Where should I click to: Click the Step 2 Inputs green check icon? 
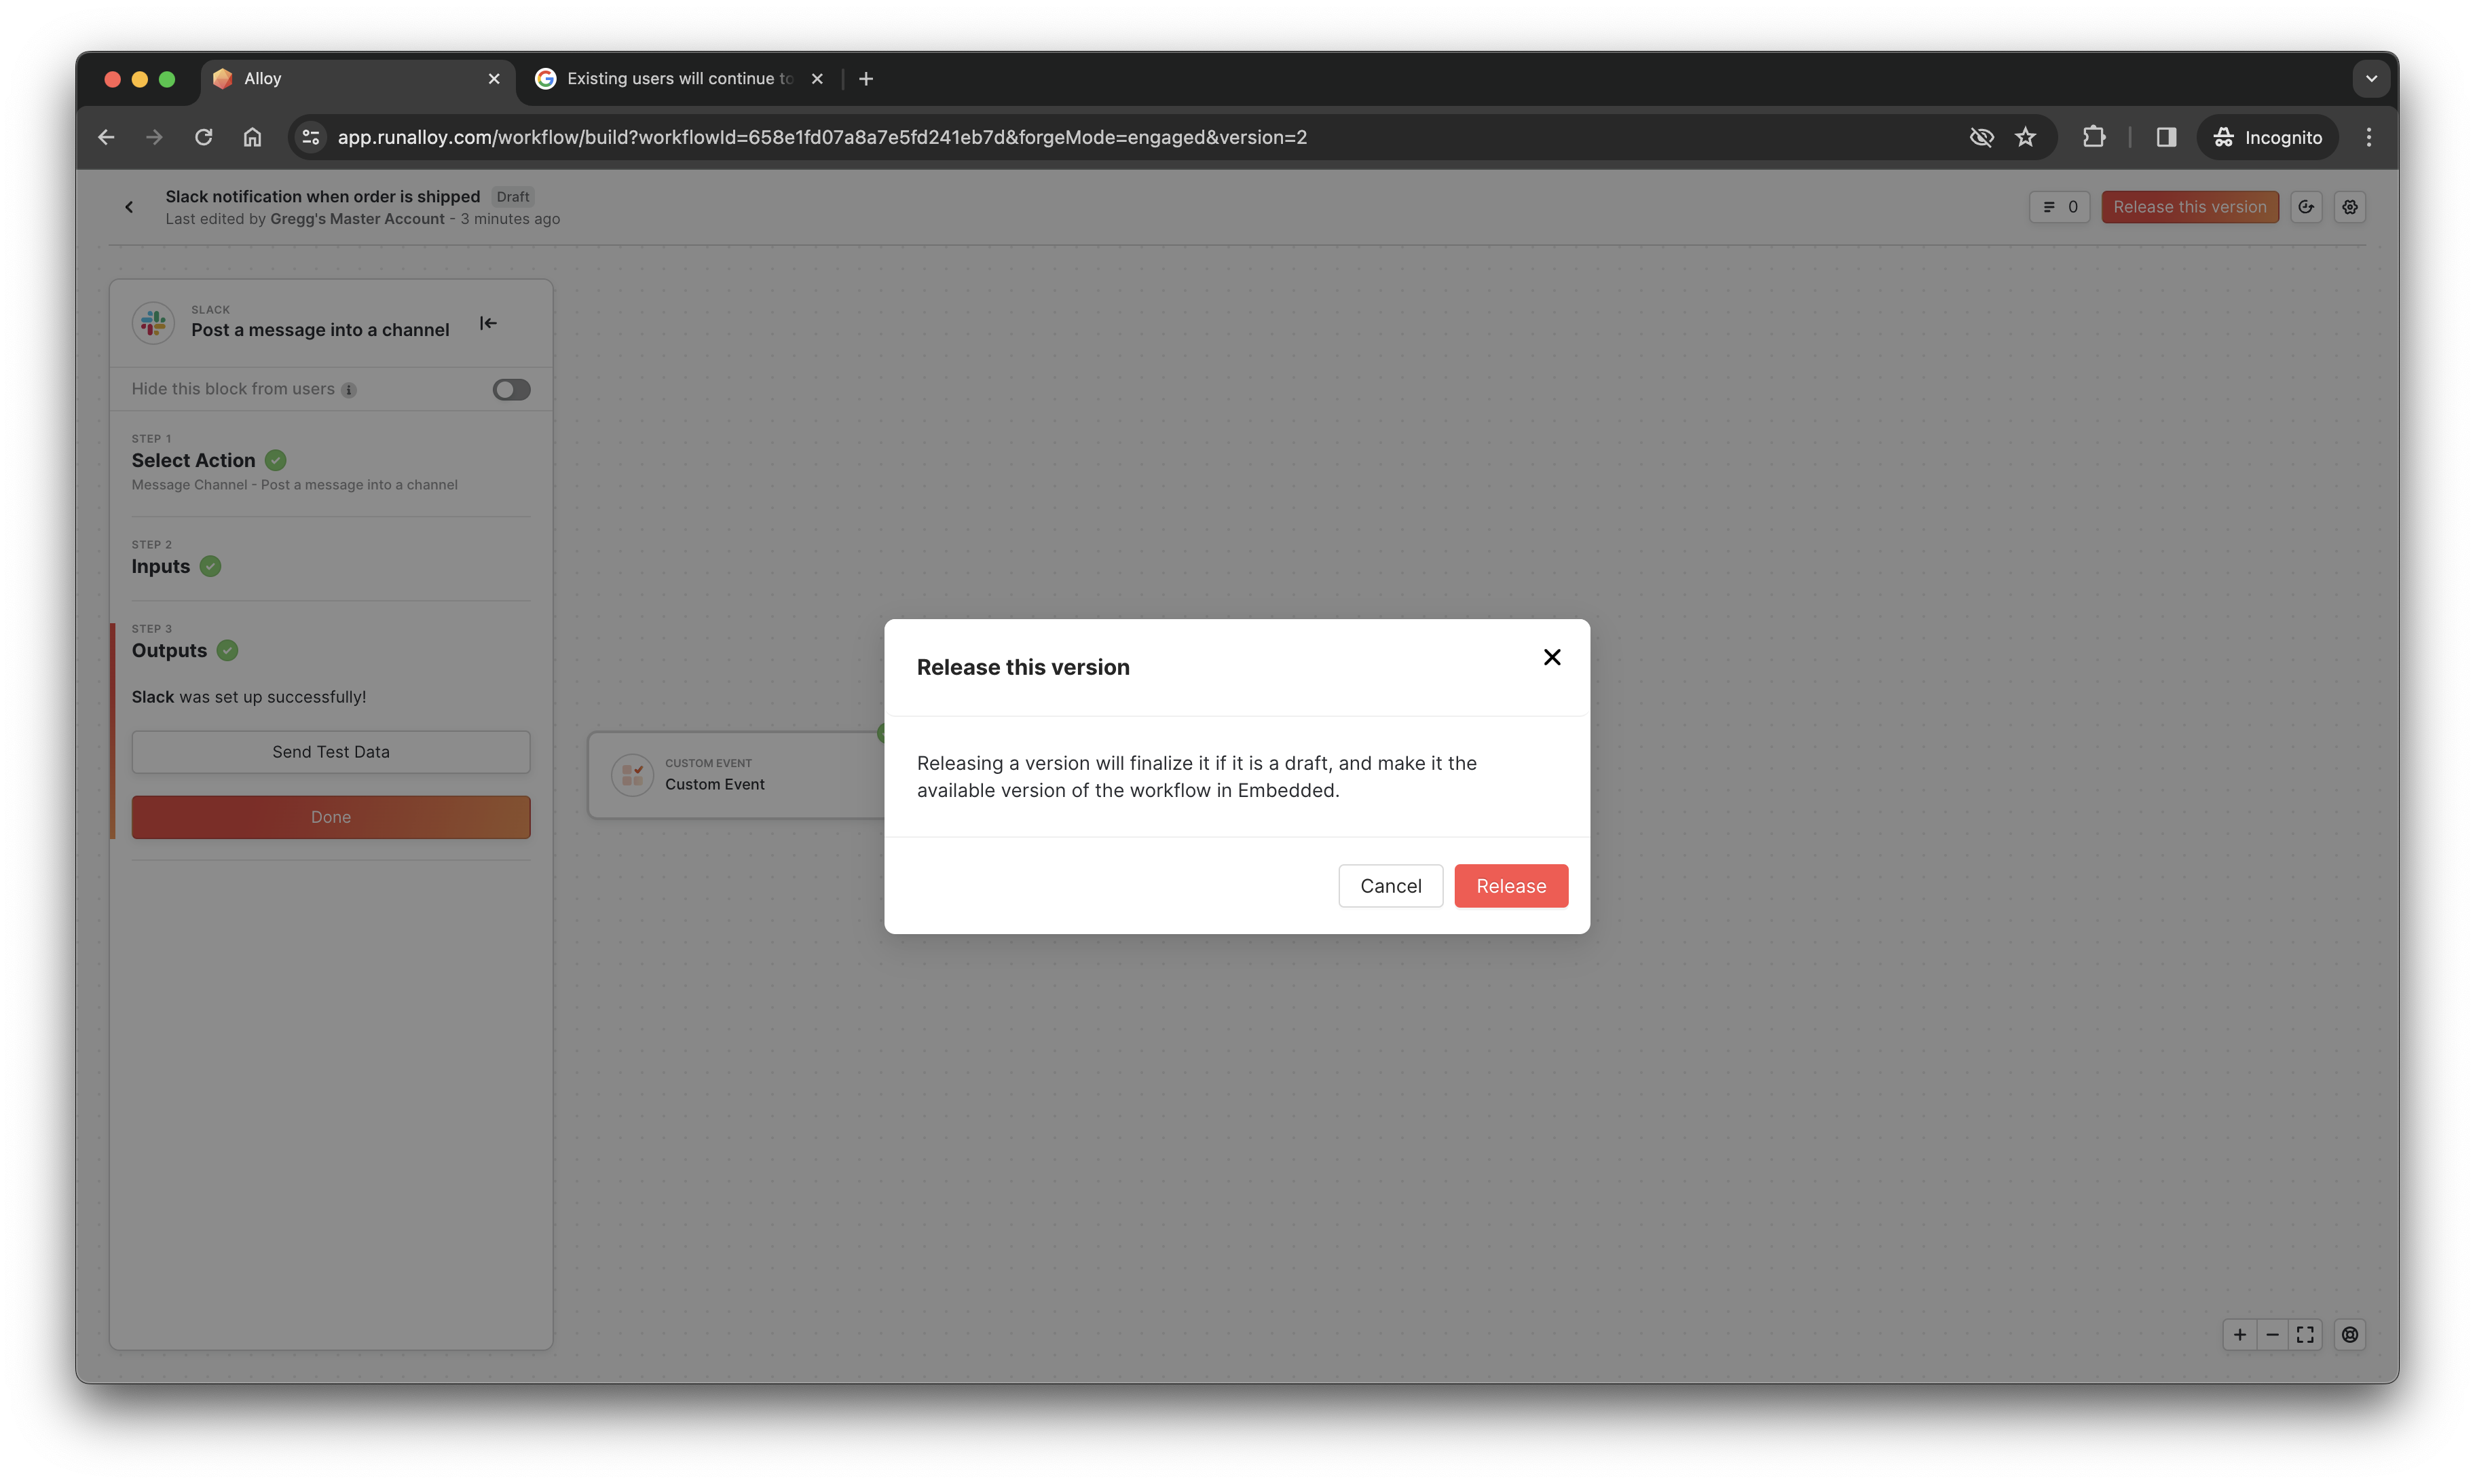[x=210, y=566]
